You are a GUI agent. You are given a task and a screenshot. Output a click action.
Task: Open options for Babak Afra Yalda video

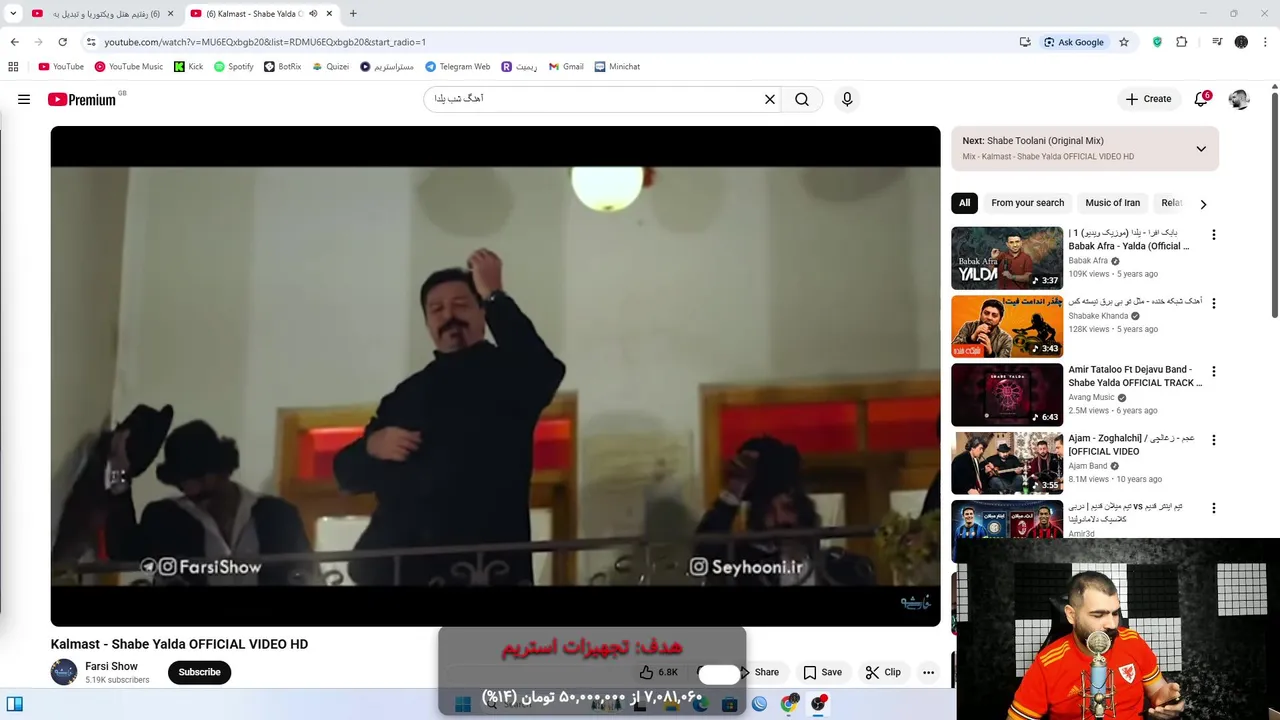pos(1214,235)
